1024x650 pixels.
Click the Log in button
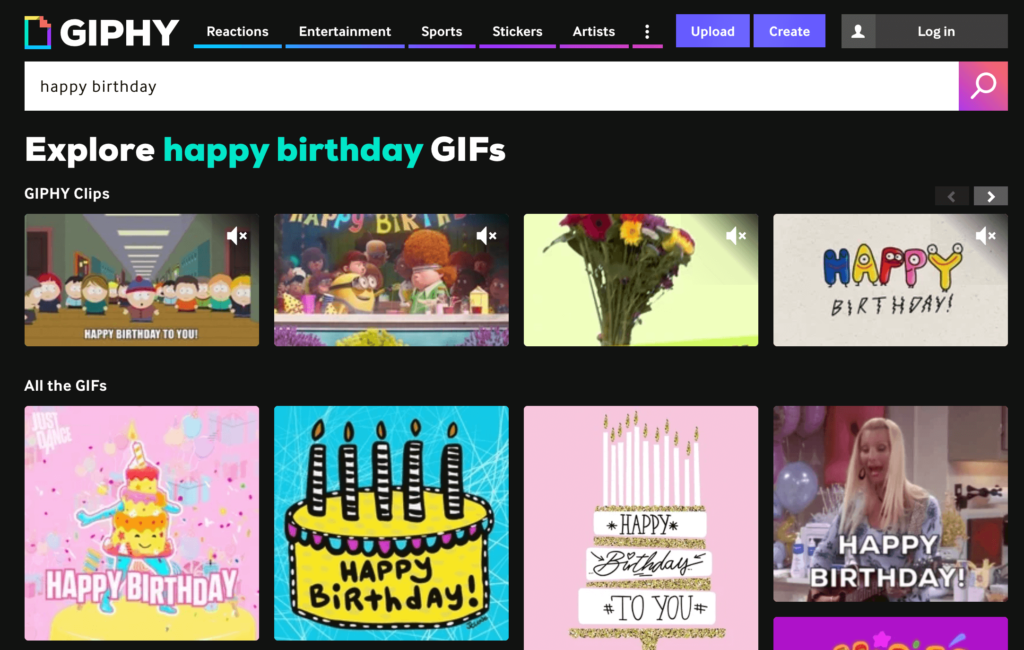[936, 31]
